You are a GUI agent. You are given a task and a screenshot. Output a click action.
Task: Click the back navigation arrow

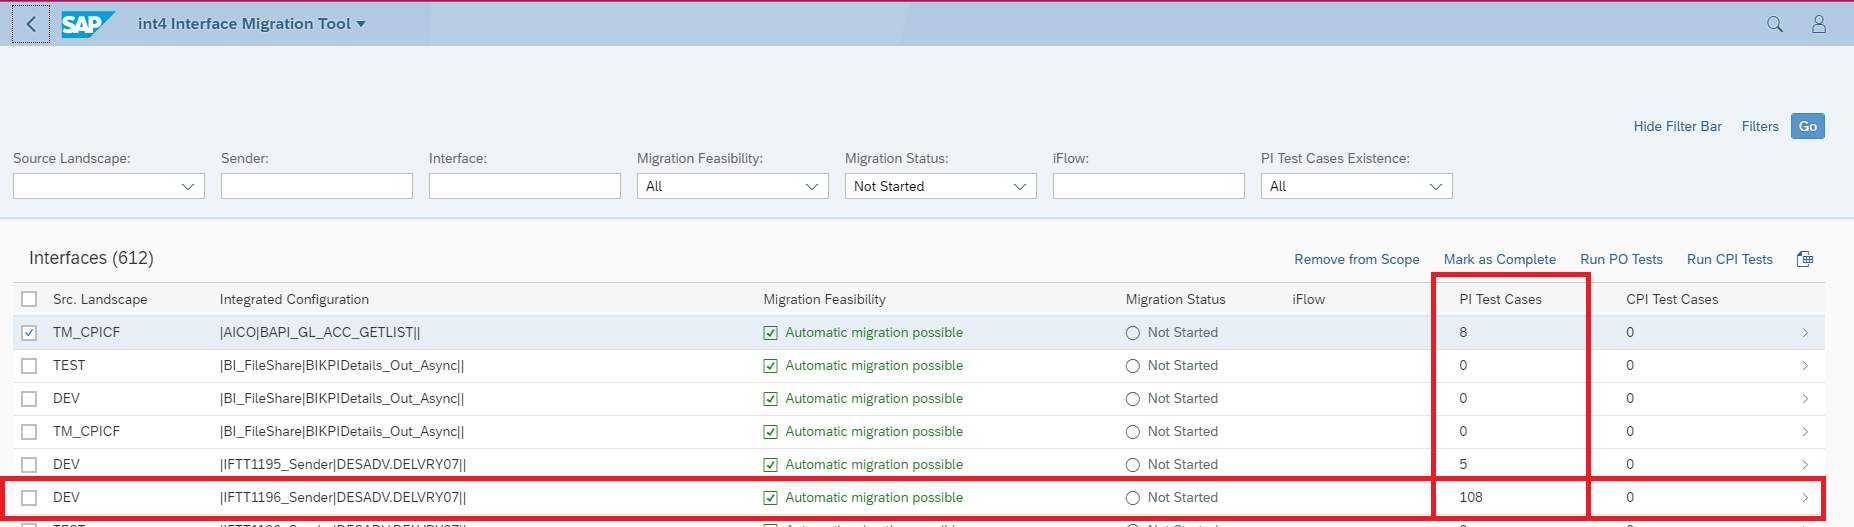pos(31,24)
